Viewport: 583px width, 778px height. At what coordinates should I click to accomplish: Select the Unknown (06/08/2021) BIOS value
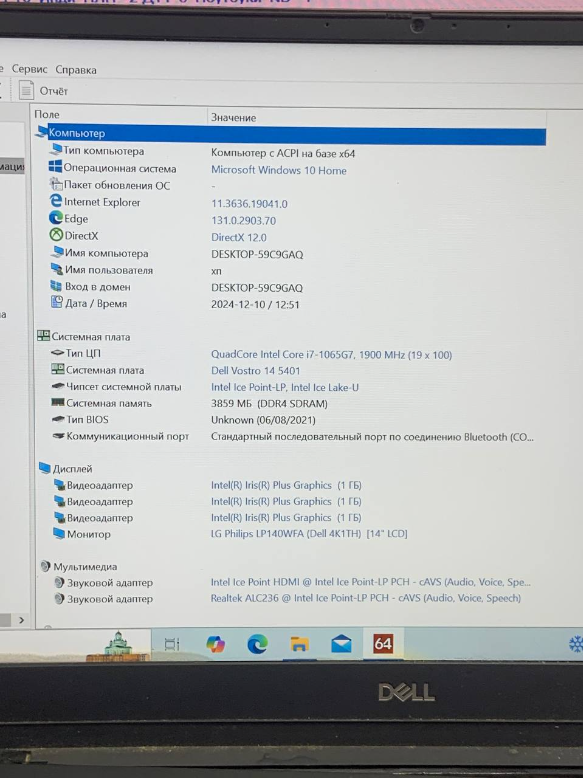(263, 420)
